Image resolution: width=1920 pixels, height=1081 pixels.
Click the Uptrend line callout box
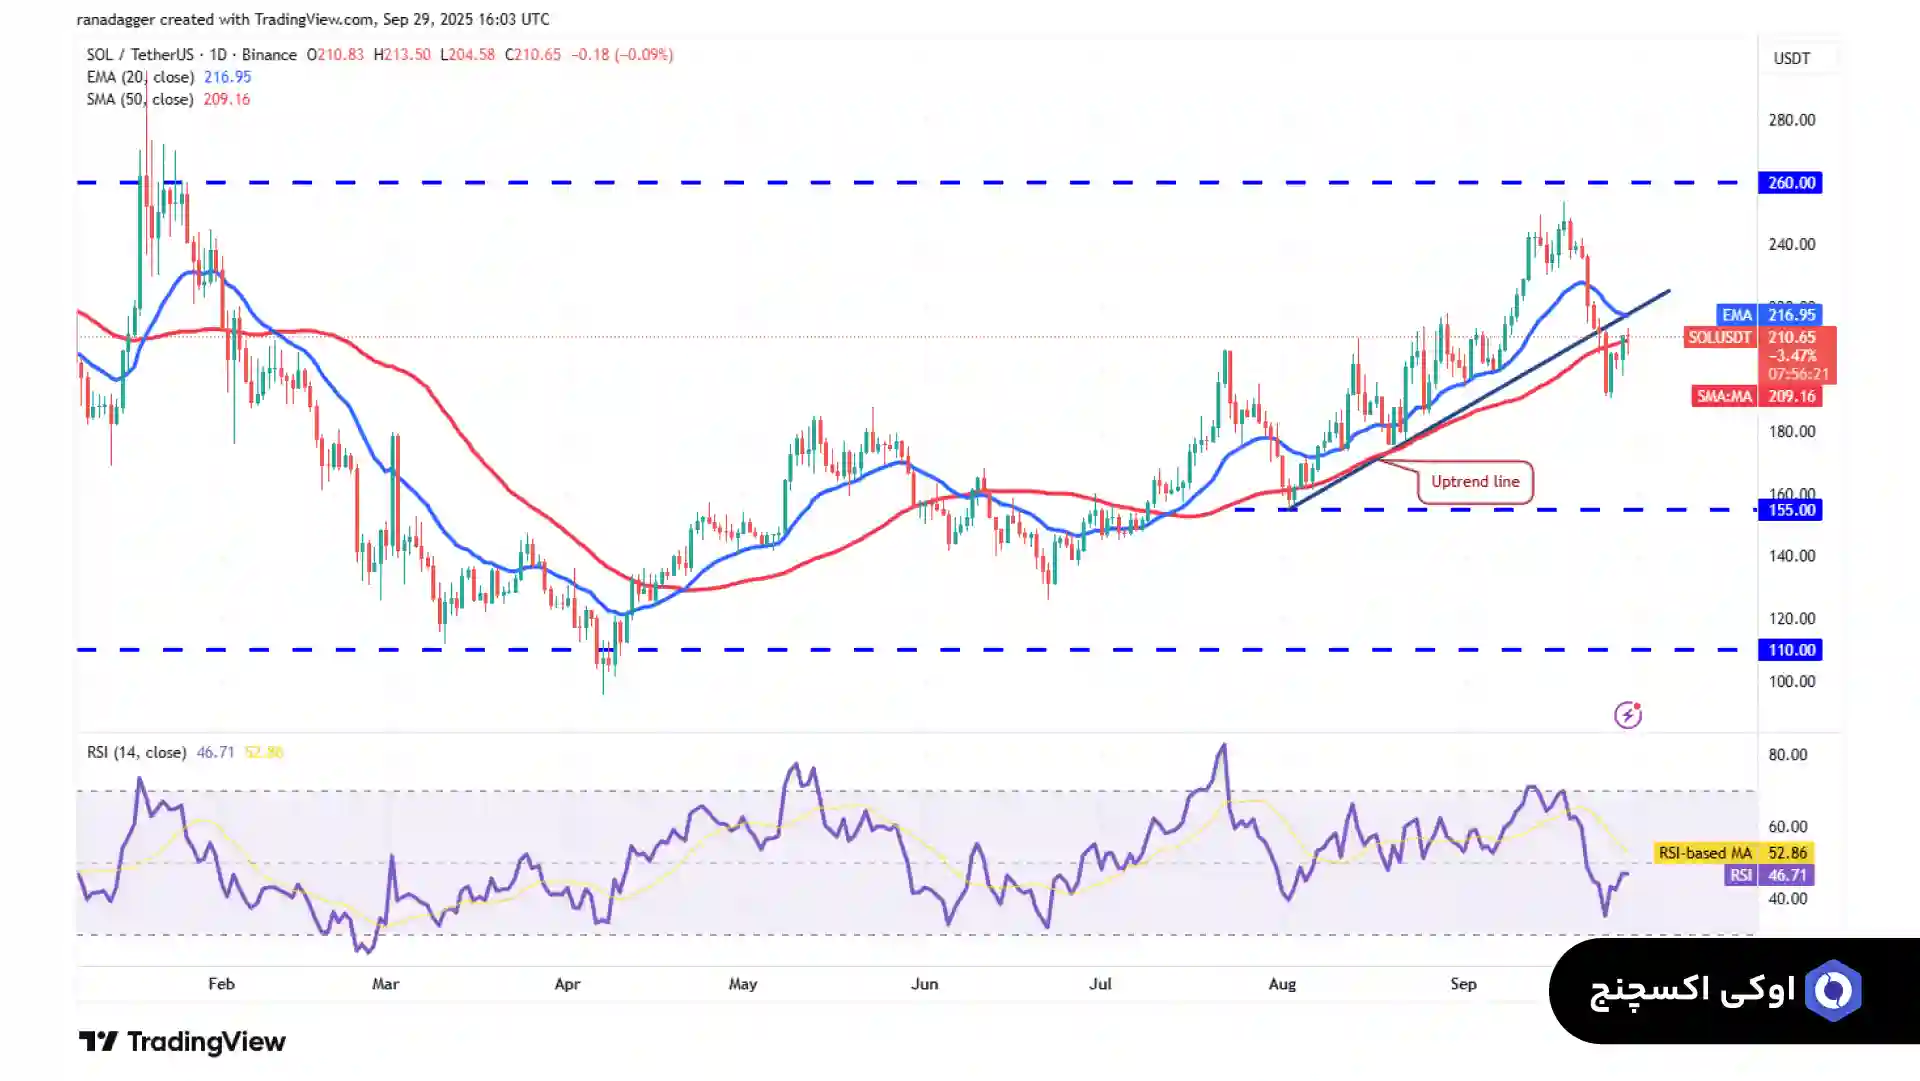click(x=1474, y=482)
